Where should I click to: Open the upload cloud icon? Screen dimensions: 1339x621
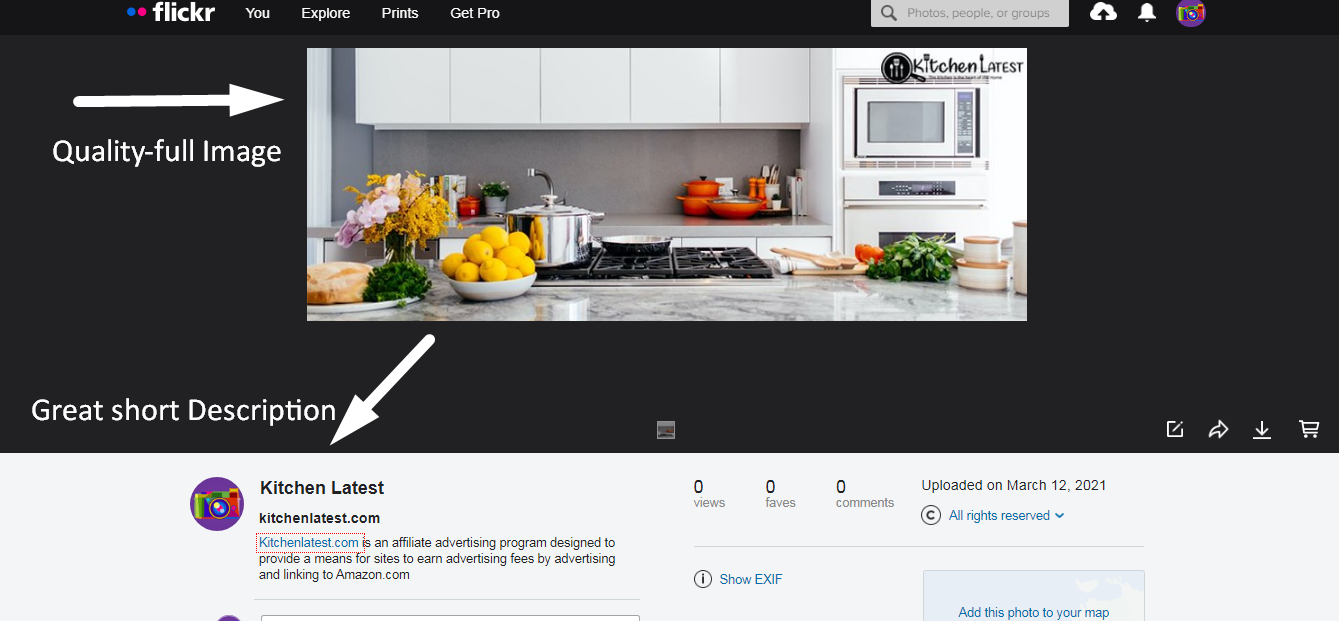(1103, 13)
